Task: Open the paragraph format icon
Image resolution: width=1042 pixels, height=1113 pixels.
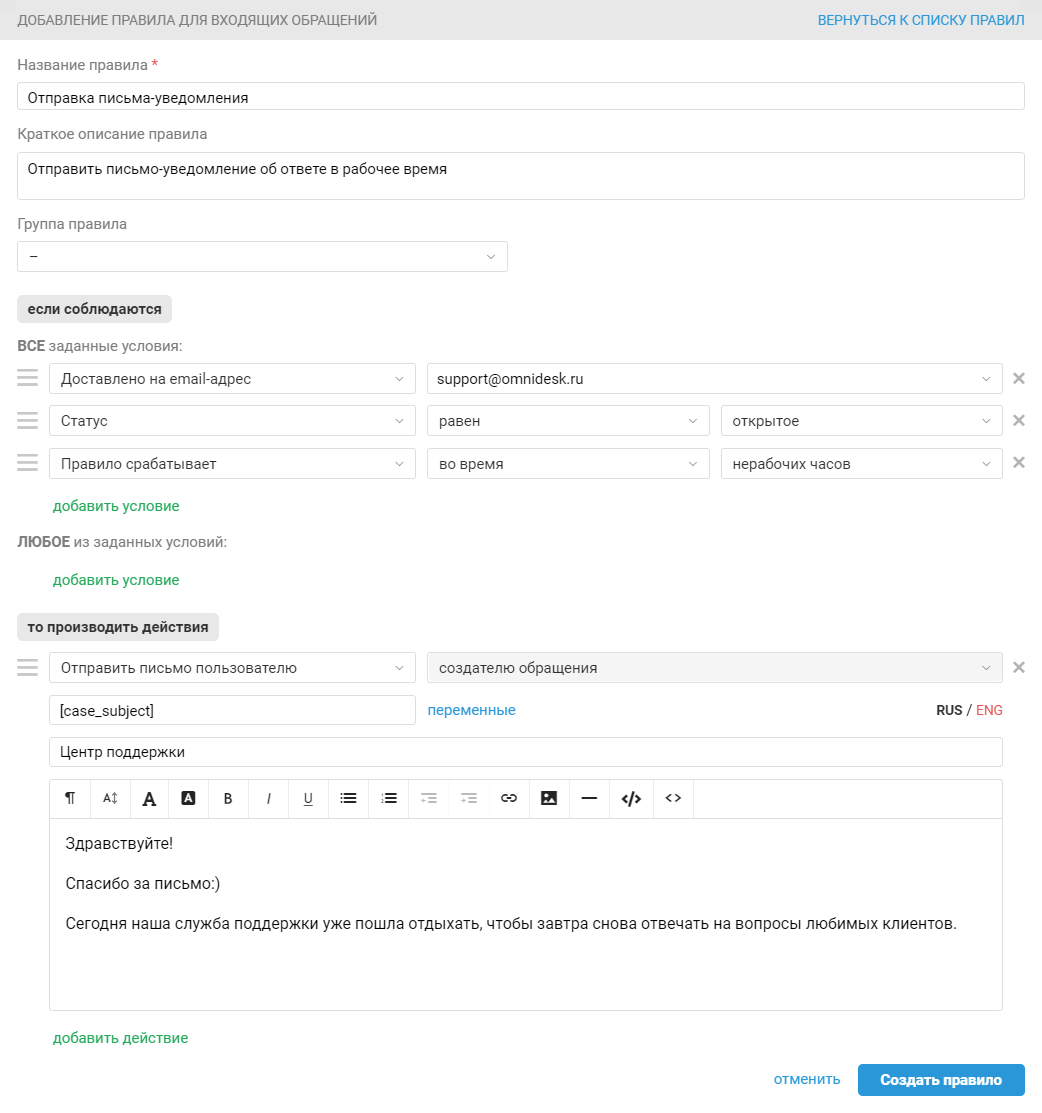Action: pyautogui.click(x=70, y=799)
